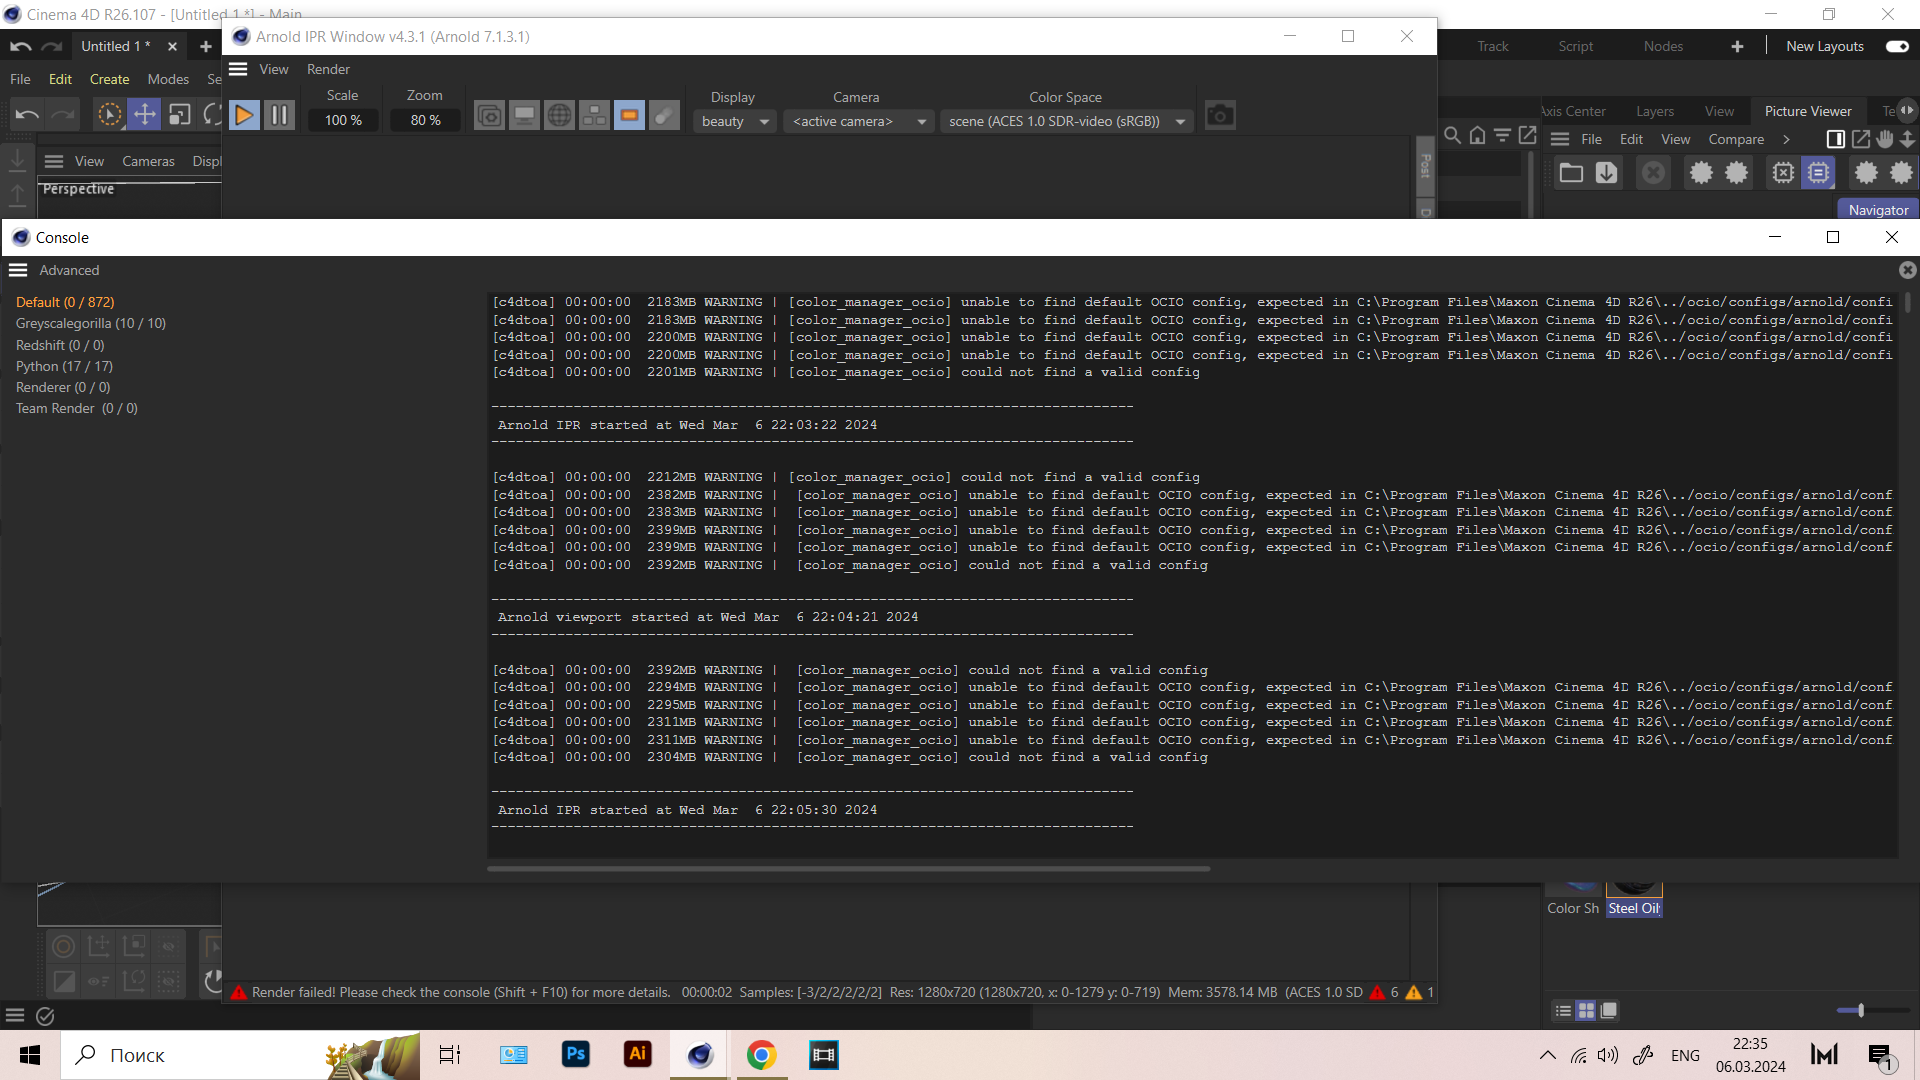Open the Render menu in Arnold IPR window
Image resolution: width=1920 pixels, height=1080 pixels.
click(328, 69)
